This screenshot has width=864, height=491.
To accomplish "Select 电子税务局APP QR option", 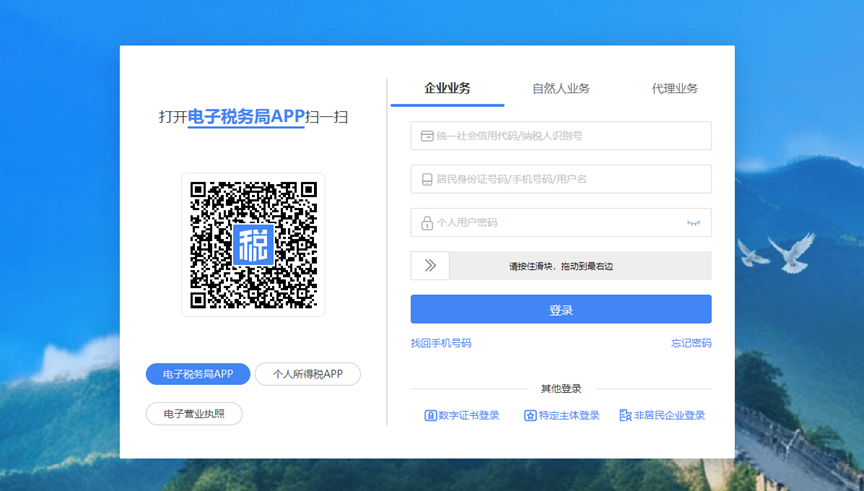I will 198,374.
